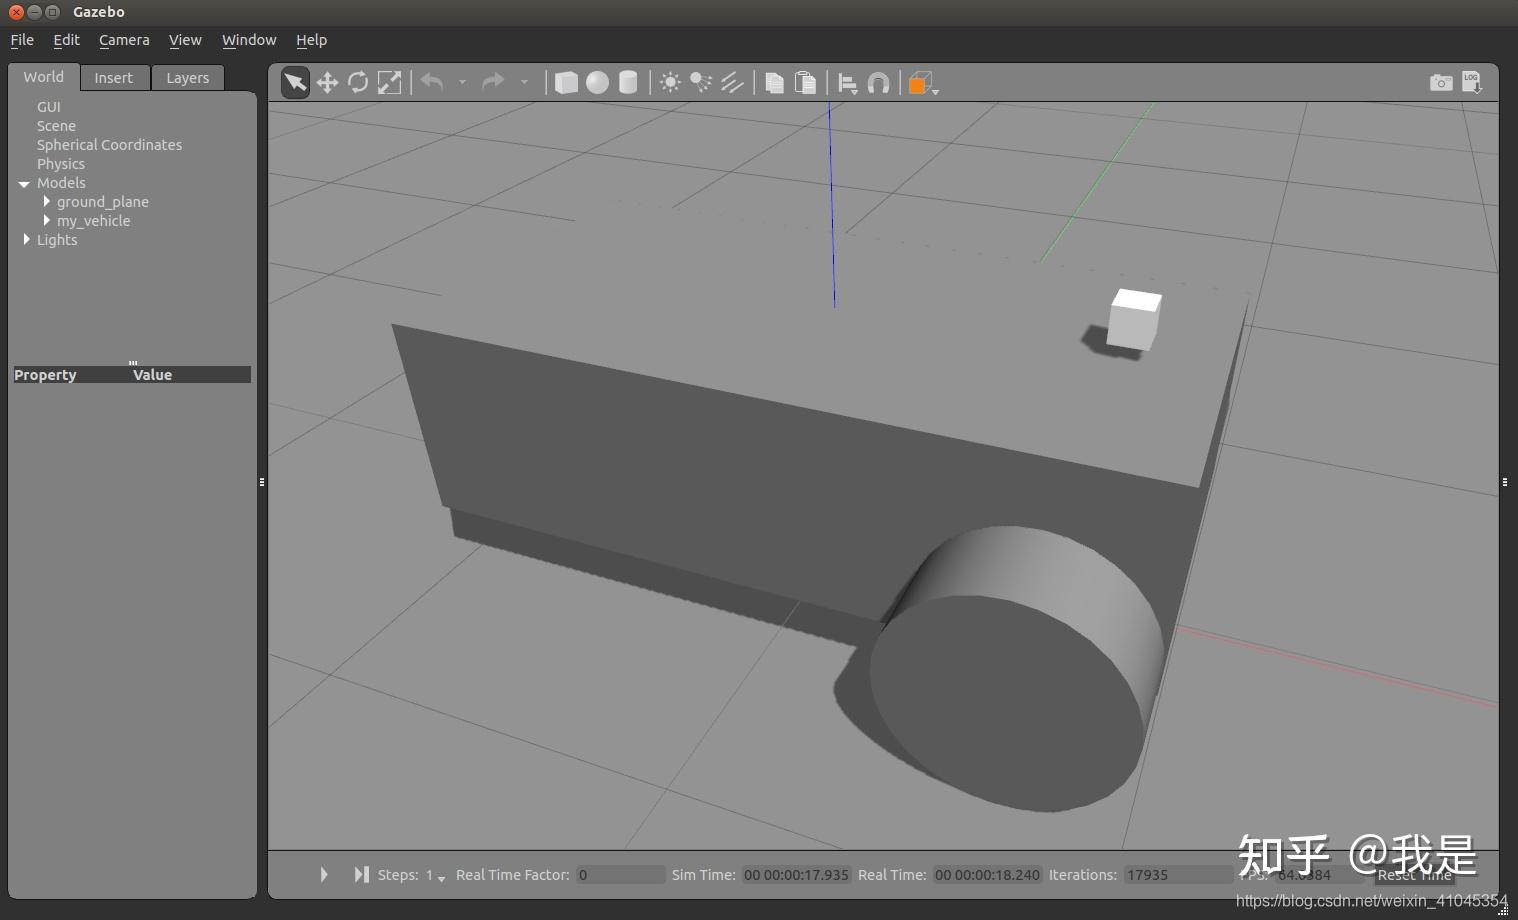
Task: Enable the selection arrow mode
Action: click(295, 83)
